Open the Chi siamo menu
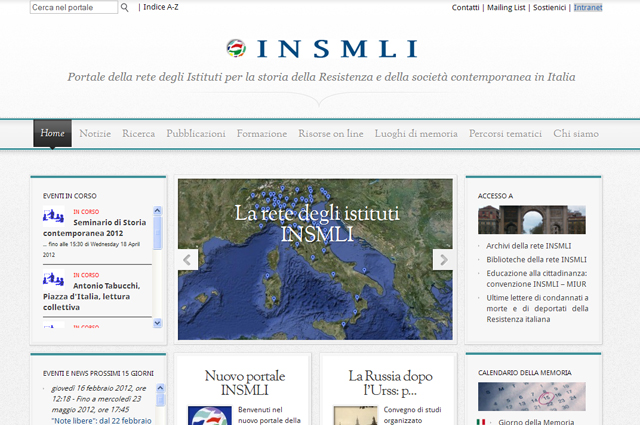Viewport: 640px width, 425px height. (576, 134)
